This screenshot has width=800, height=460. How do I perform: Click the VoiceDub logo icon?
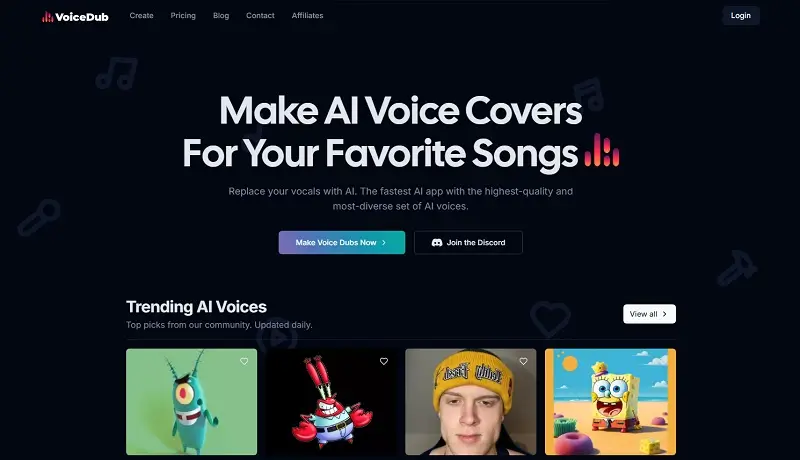click(47, 17)
